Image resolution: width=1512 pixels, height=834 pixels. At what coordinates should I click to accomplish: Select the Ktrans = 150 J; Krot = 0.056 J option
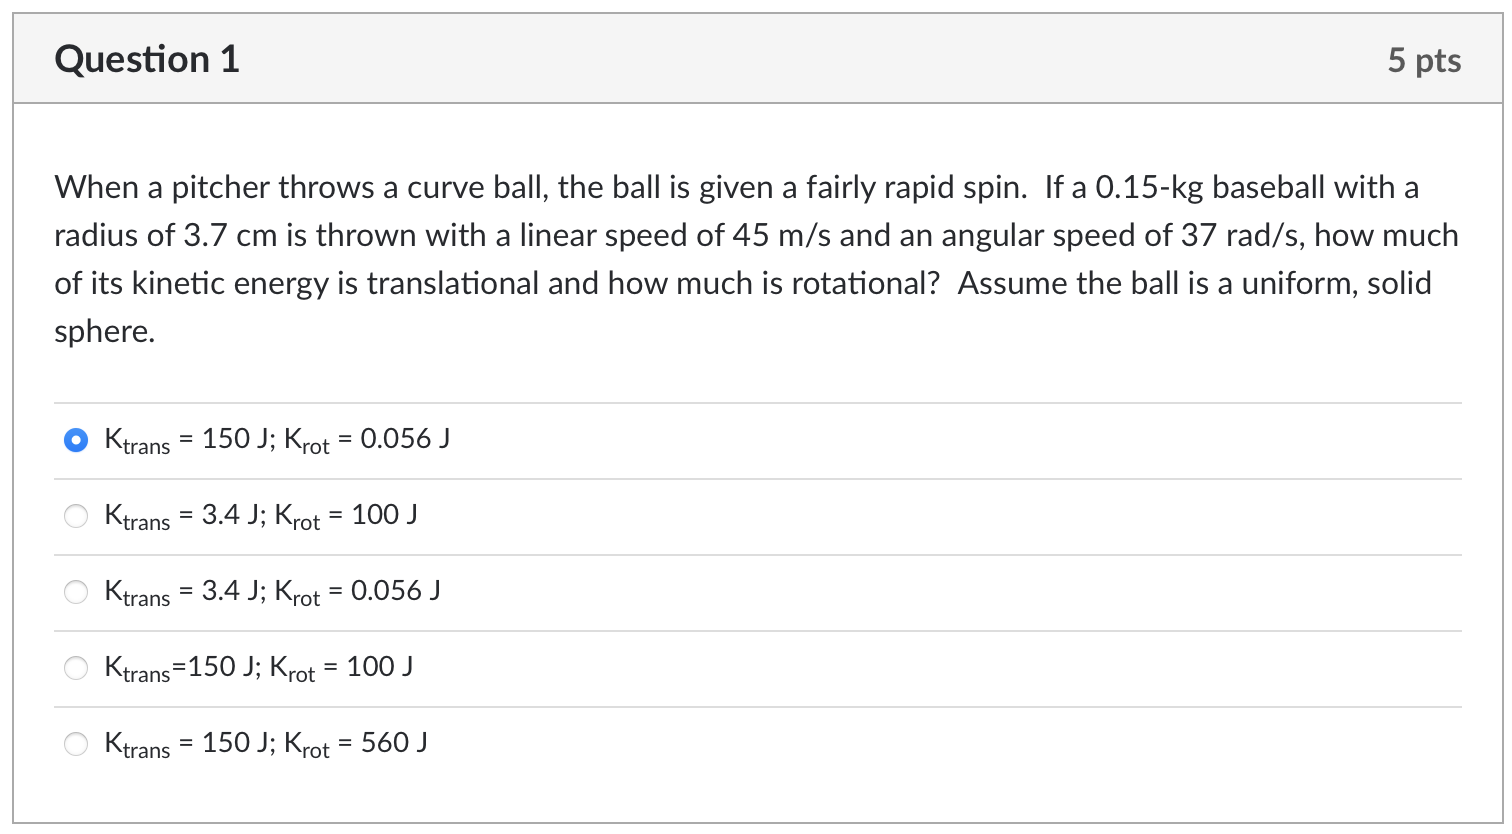coord(275,438)
